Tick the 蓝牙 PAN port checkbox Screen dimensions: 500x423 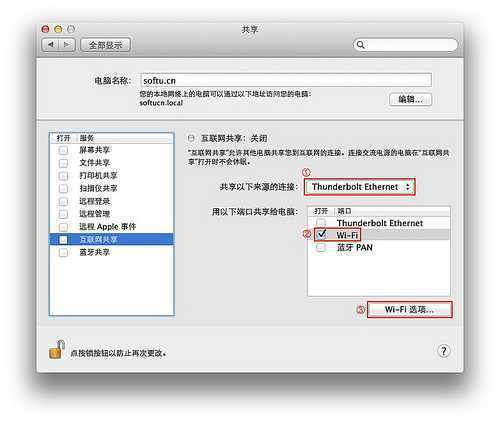point(321,247)
